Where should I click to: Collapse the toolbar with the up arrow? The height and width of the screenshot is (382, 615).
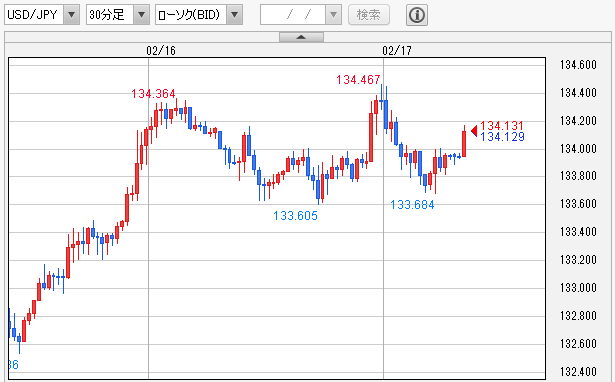pos(301,37)
